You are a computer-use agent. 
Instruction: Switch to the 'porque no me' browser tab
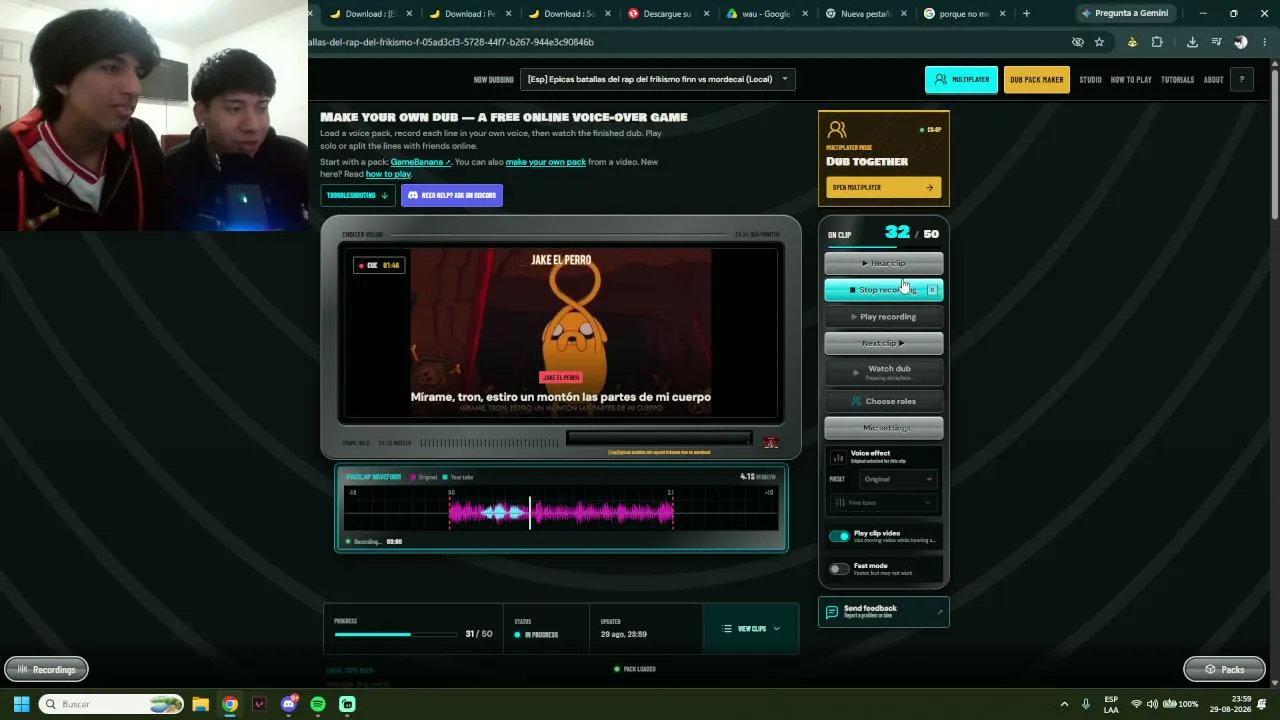click(965, 14)
